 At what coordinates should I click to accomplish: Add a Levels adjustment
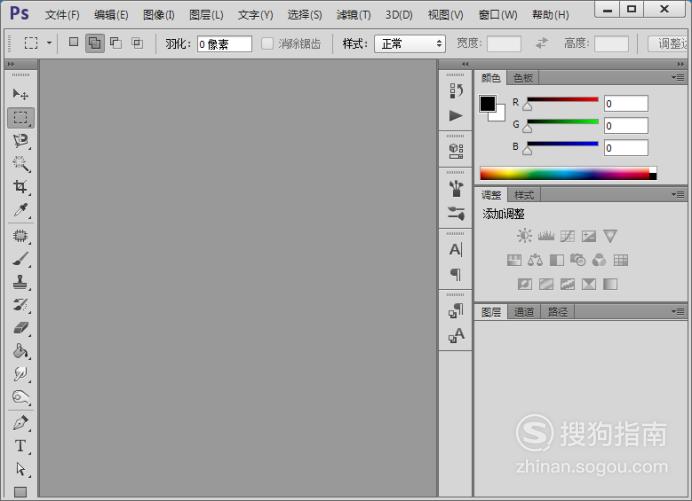[546, 236]
